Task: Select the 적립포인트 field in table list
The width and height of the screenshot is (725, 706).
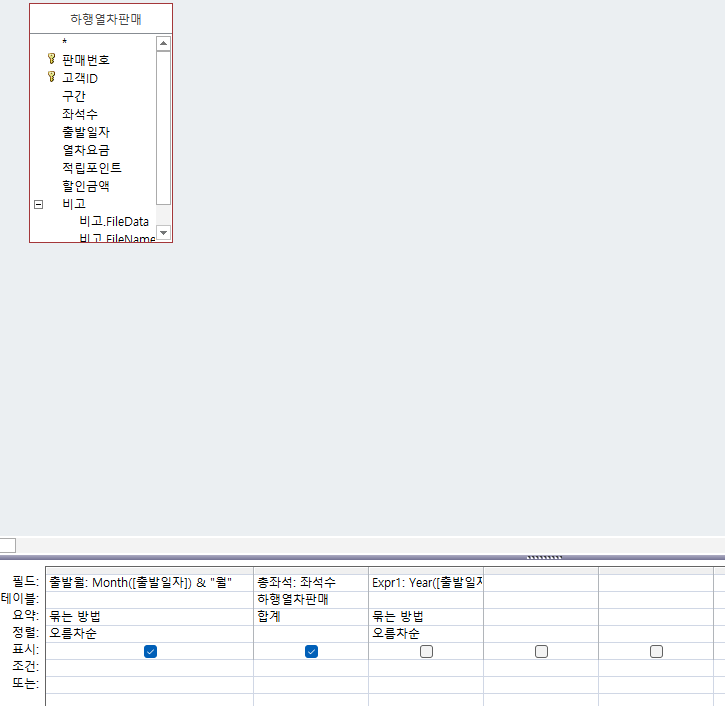Action: click(x=91, y=167)
